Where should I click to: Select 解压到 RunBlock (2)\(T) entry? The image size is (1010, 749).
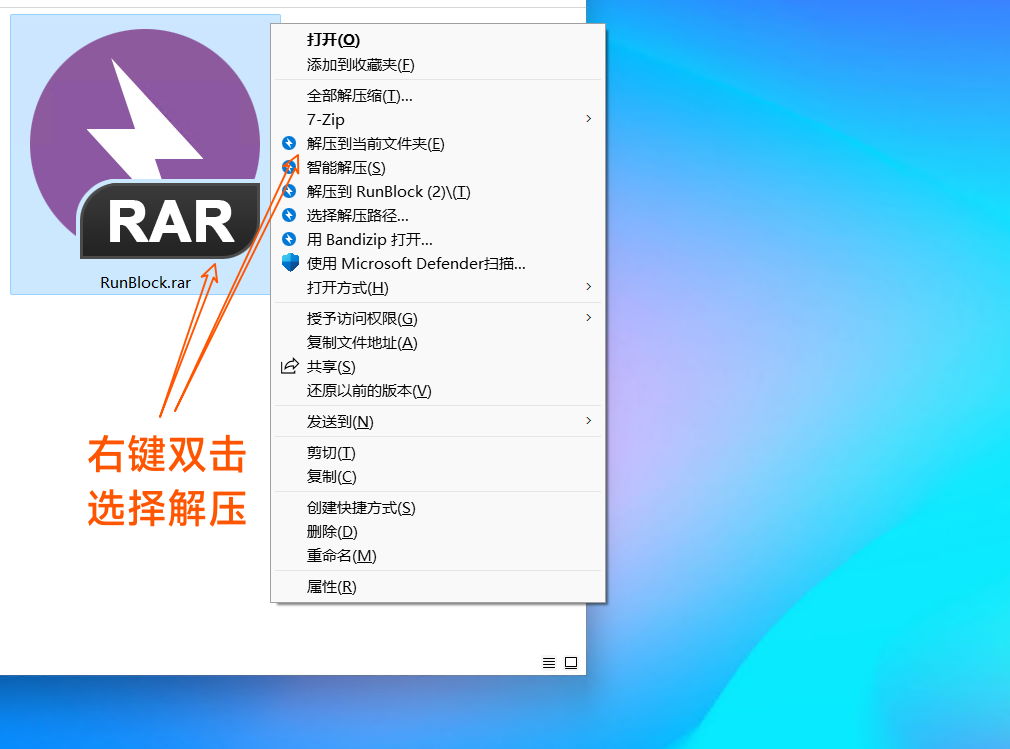(x=438, y=191)
